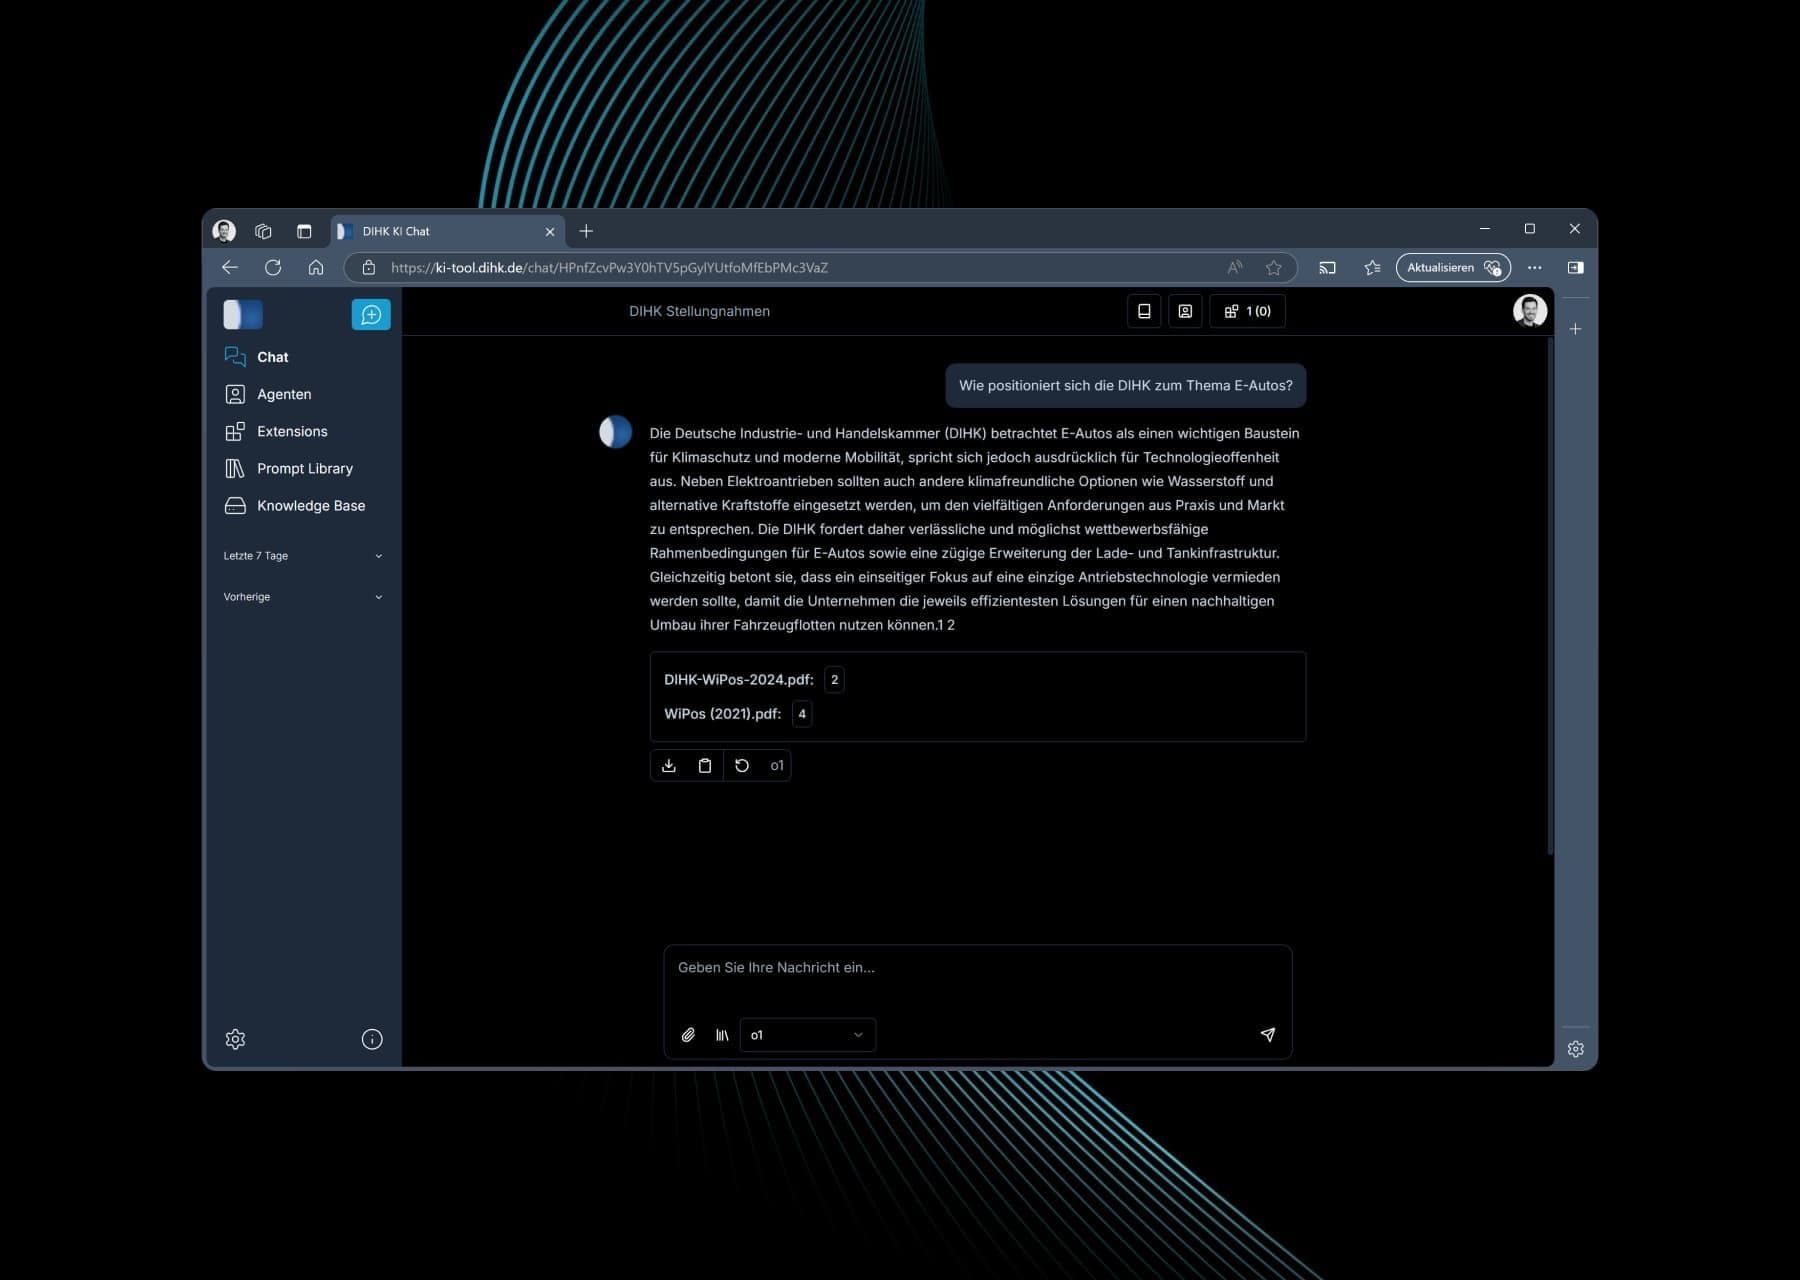Add item to Edge sidebar with plus
The image size is (1800, 1280).
pyautogui.click(x=1575, y=329)
